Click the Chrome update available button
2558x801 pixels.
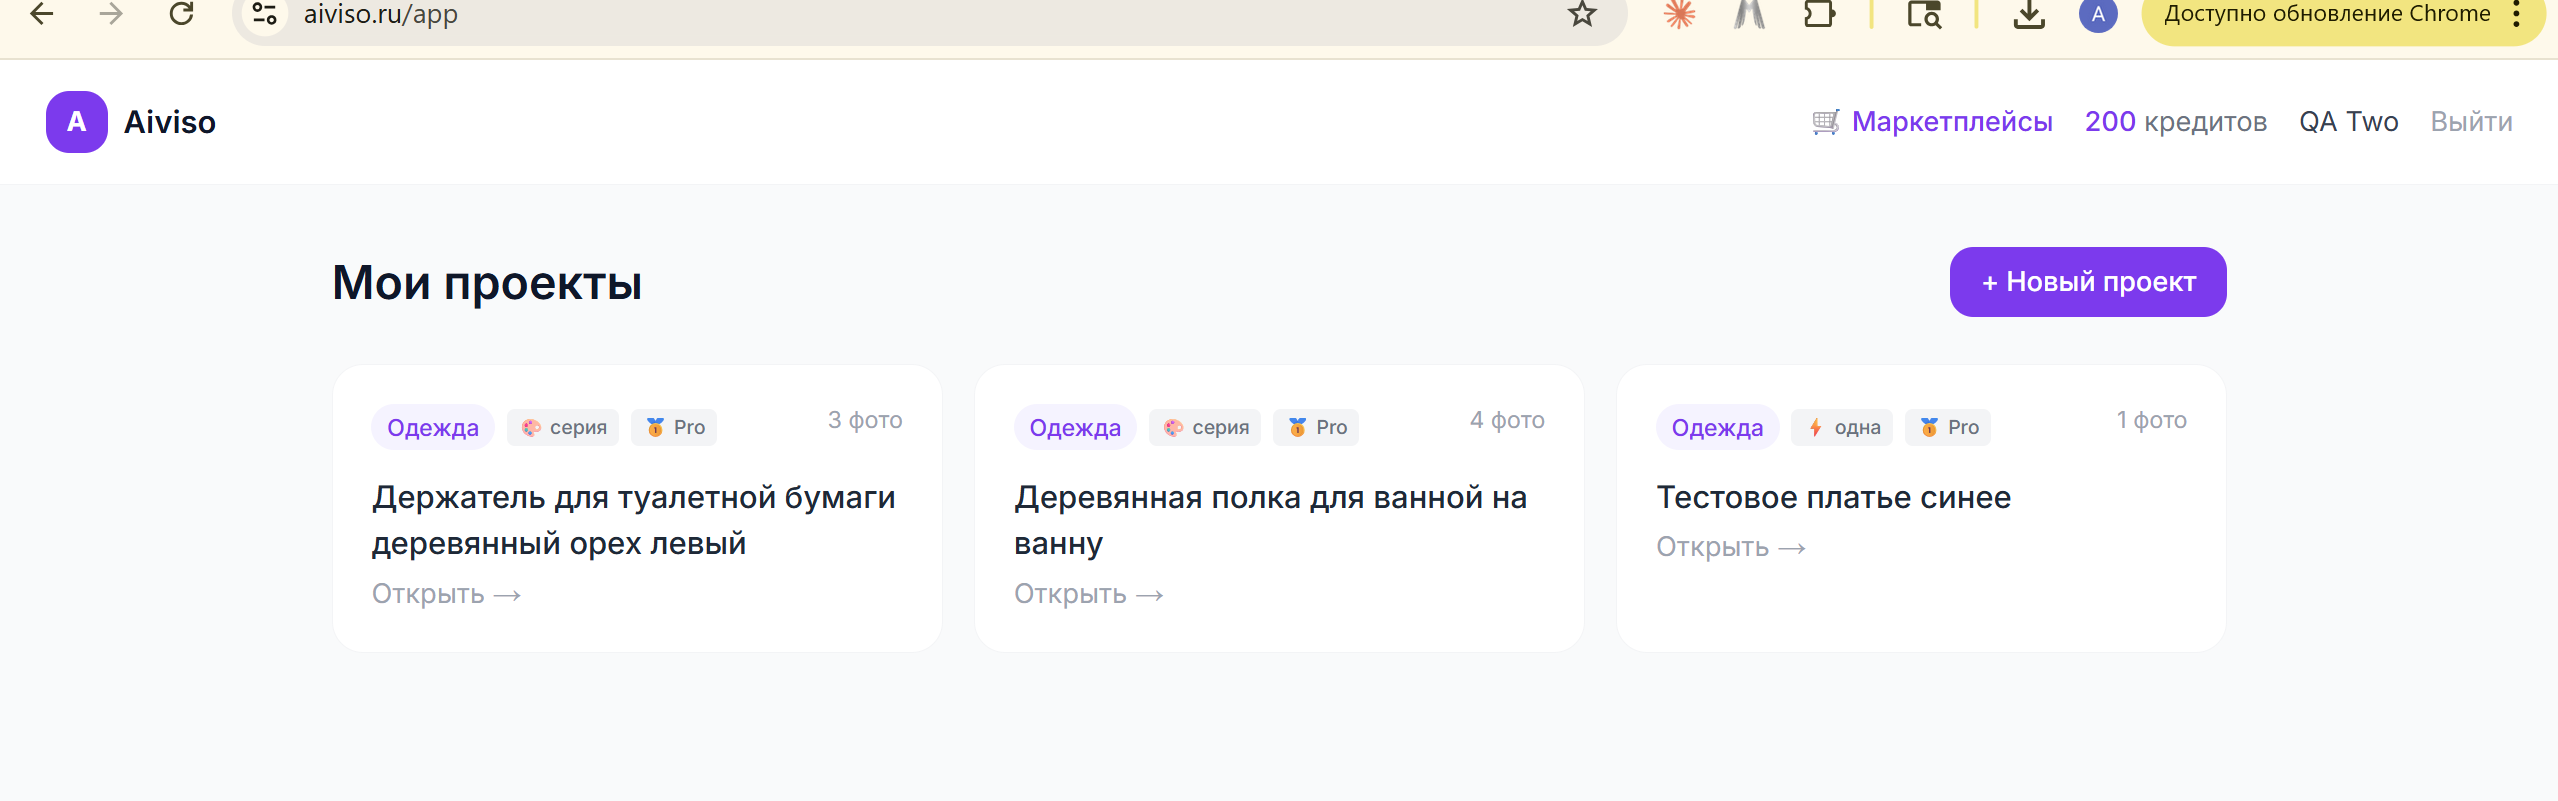pyautogui.click(x=2326, y=14)
